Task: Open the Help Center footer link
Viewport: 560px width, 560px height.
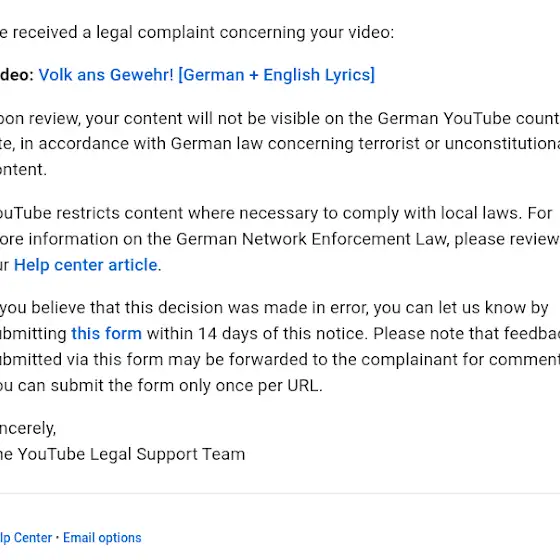Action: click(26, 538)
